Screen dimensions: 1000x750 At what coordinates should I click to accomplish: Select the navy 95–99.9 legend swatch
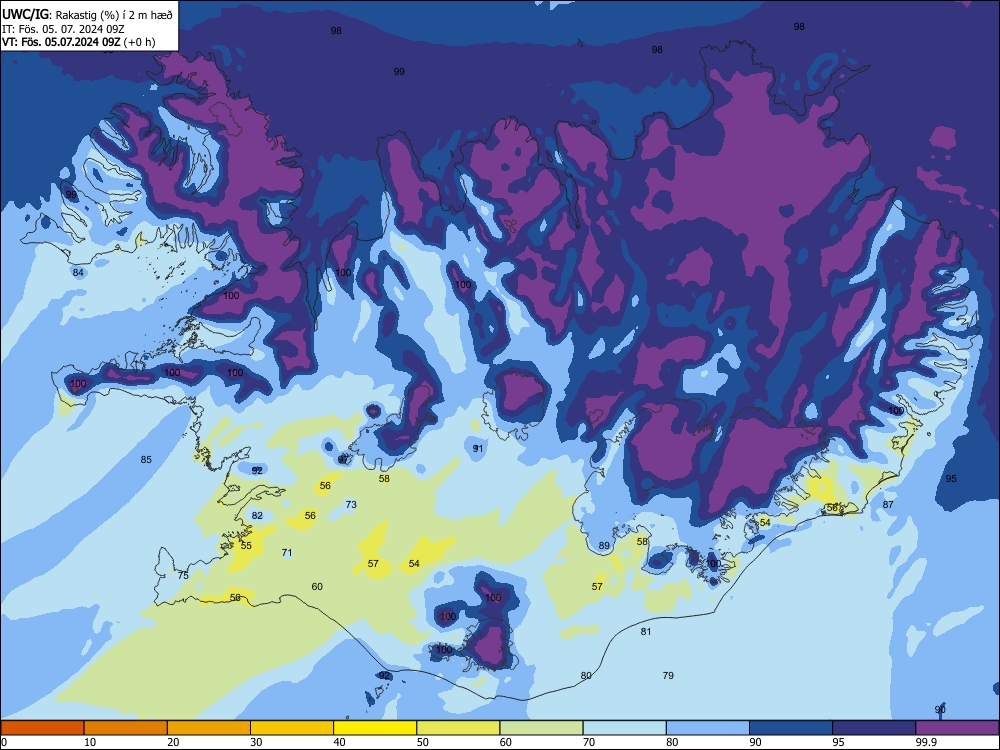tap(874, 728)
